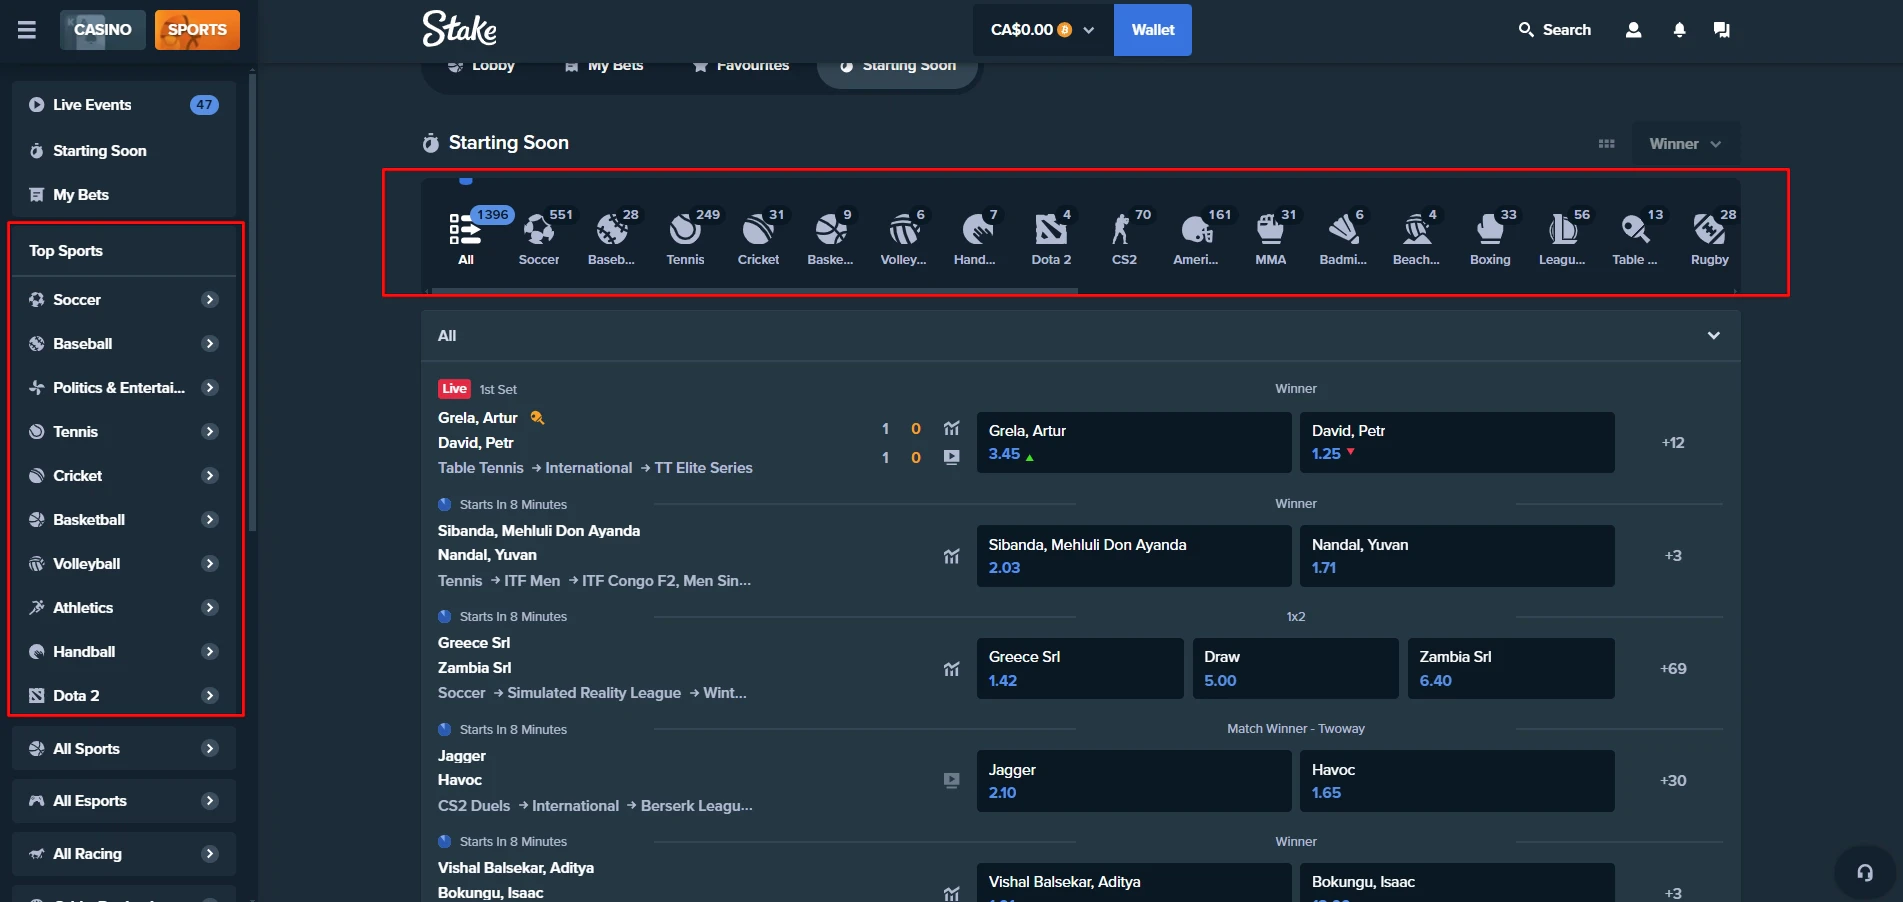Open My Bets in sidebar

click(124, 195)
